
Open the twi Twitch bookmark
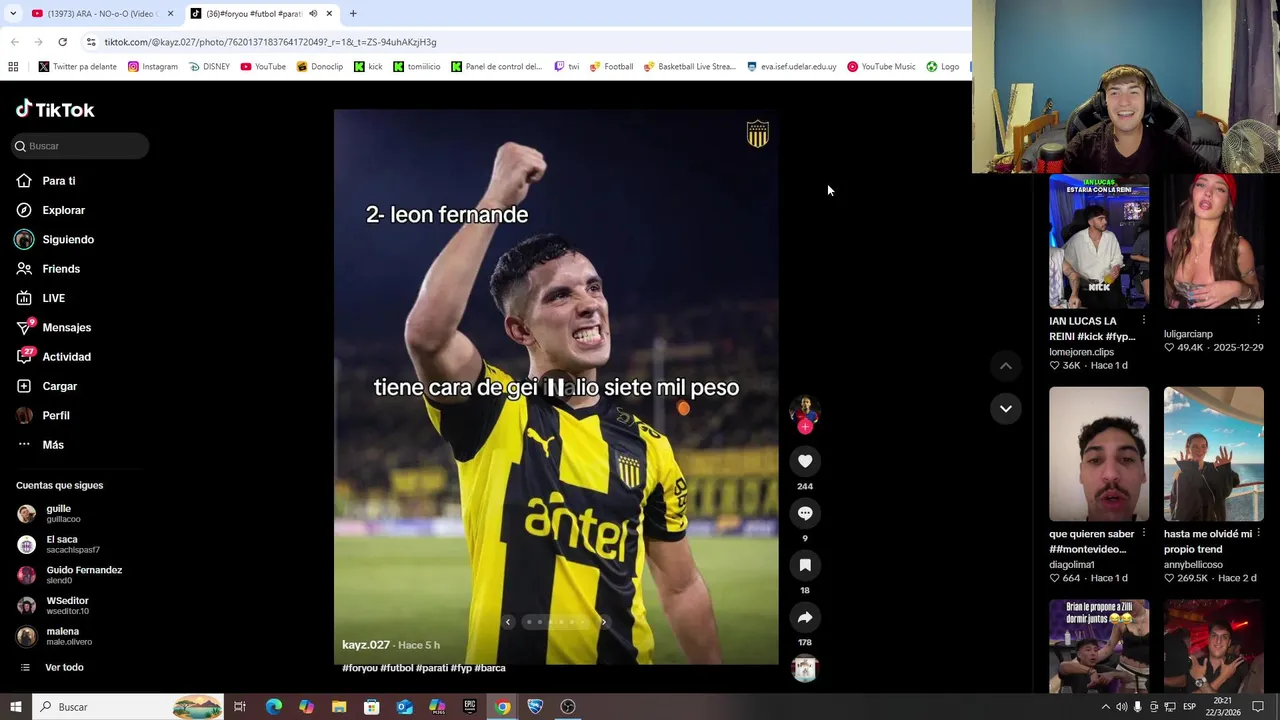tap(567, 67)
